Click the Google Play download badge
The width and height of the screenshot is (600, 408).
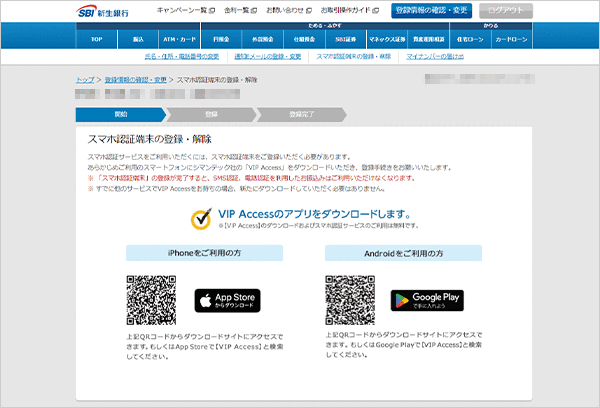[426, 301]
